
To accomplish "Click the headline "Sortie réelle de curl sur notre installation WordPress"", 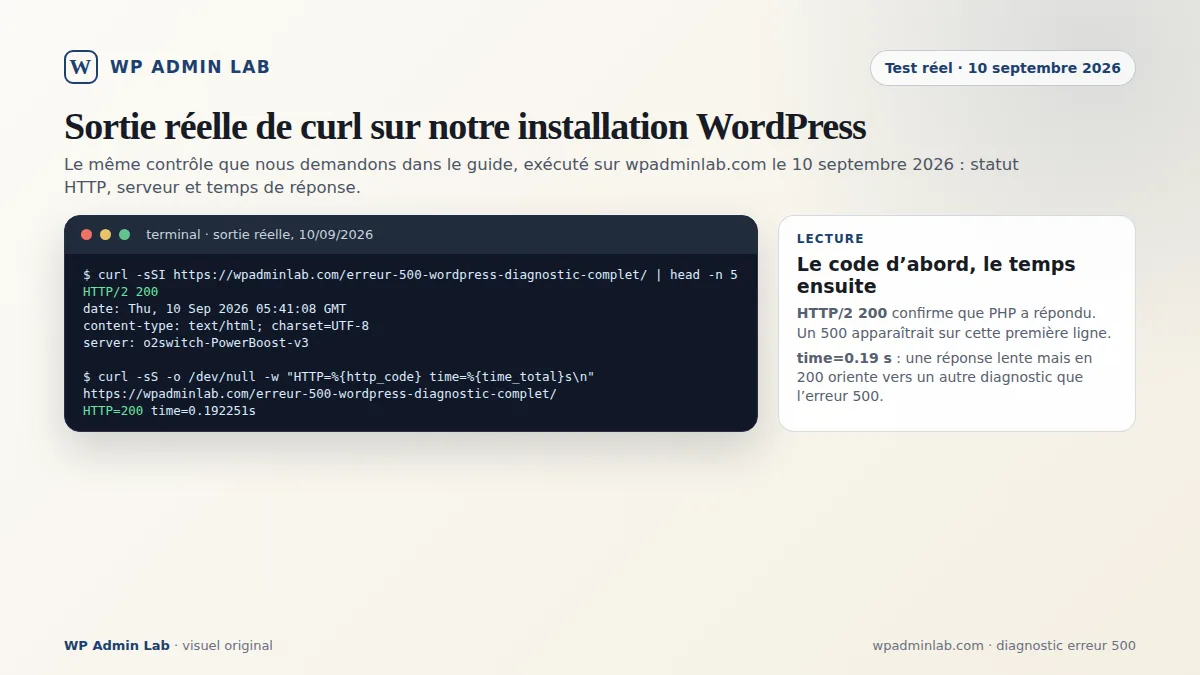I will (x=465, y=127).
